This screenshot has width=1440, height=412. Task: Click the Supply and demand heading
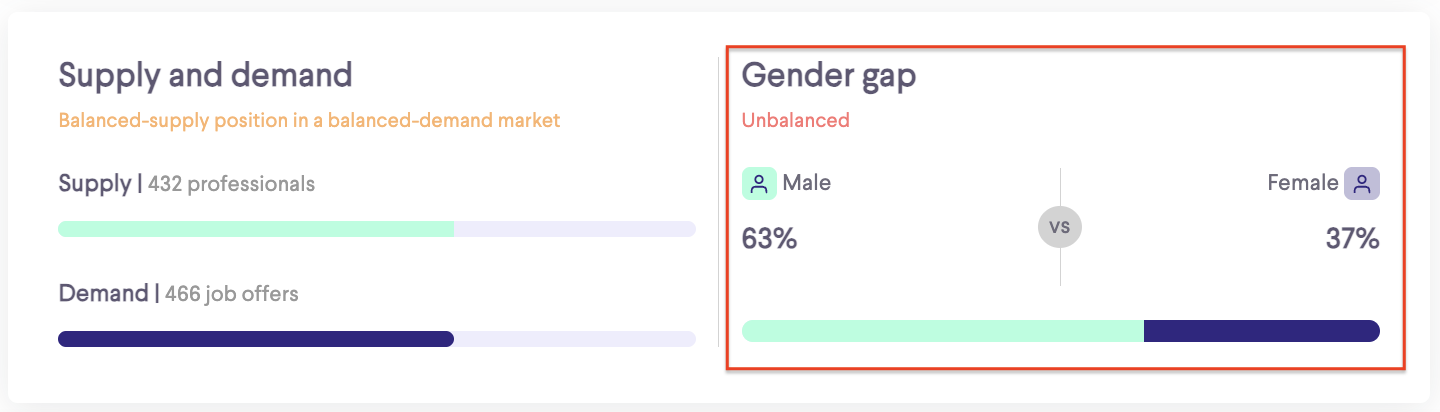point(205,76)
